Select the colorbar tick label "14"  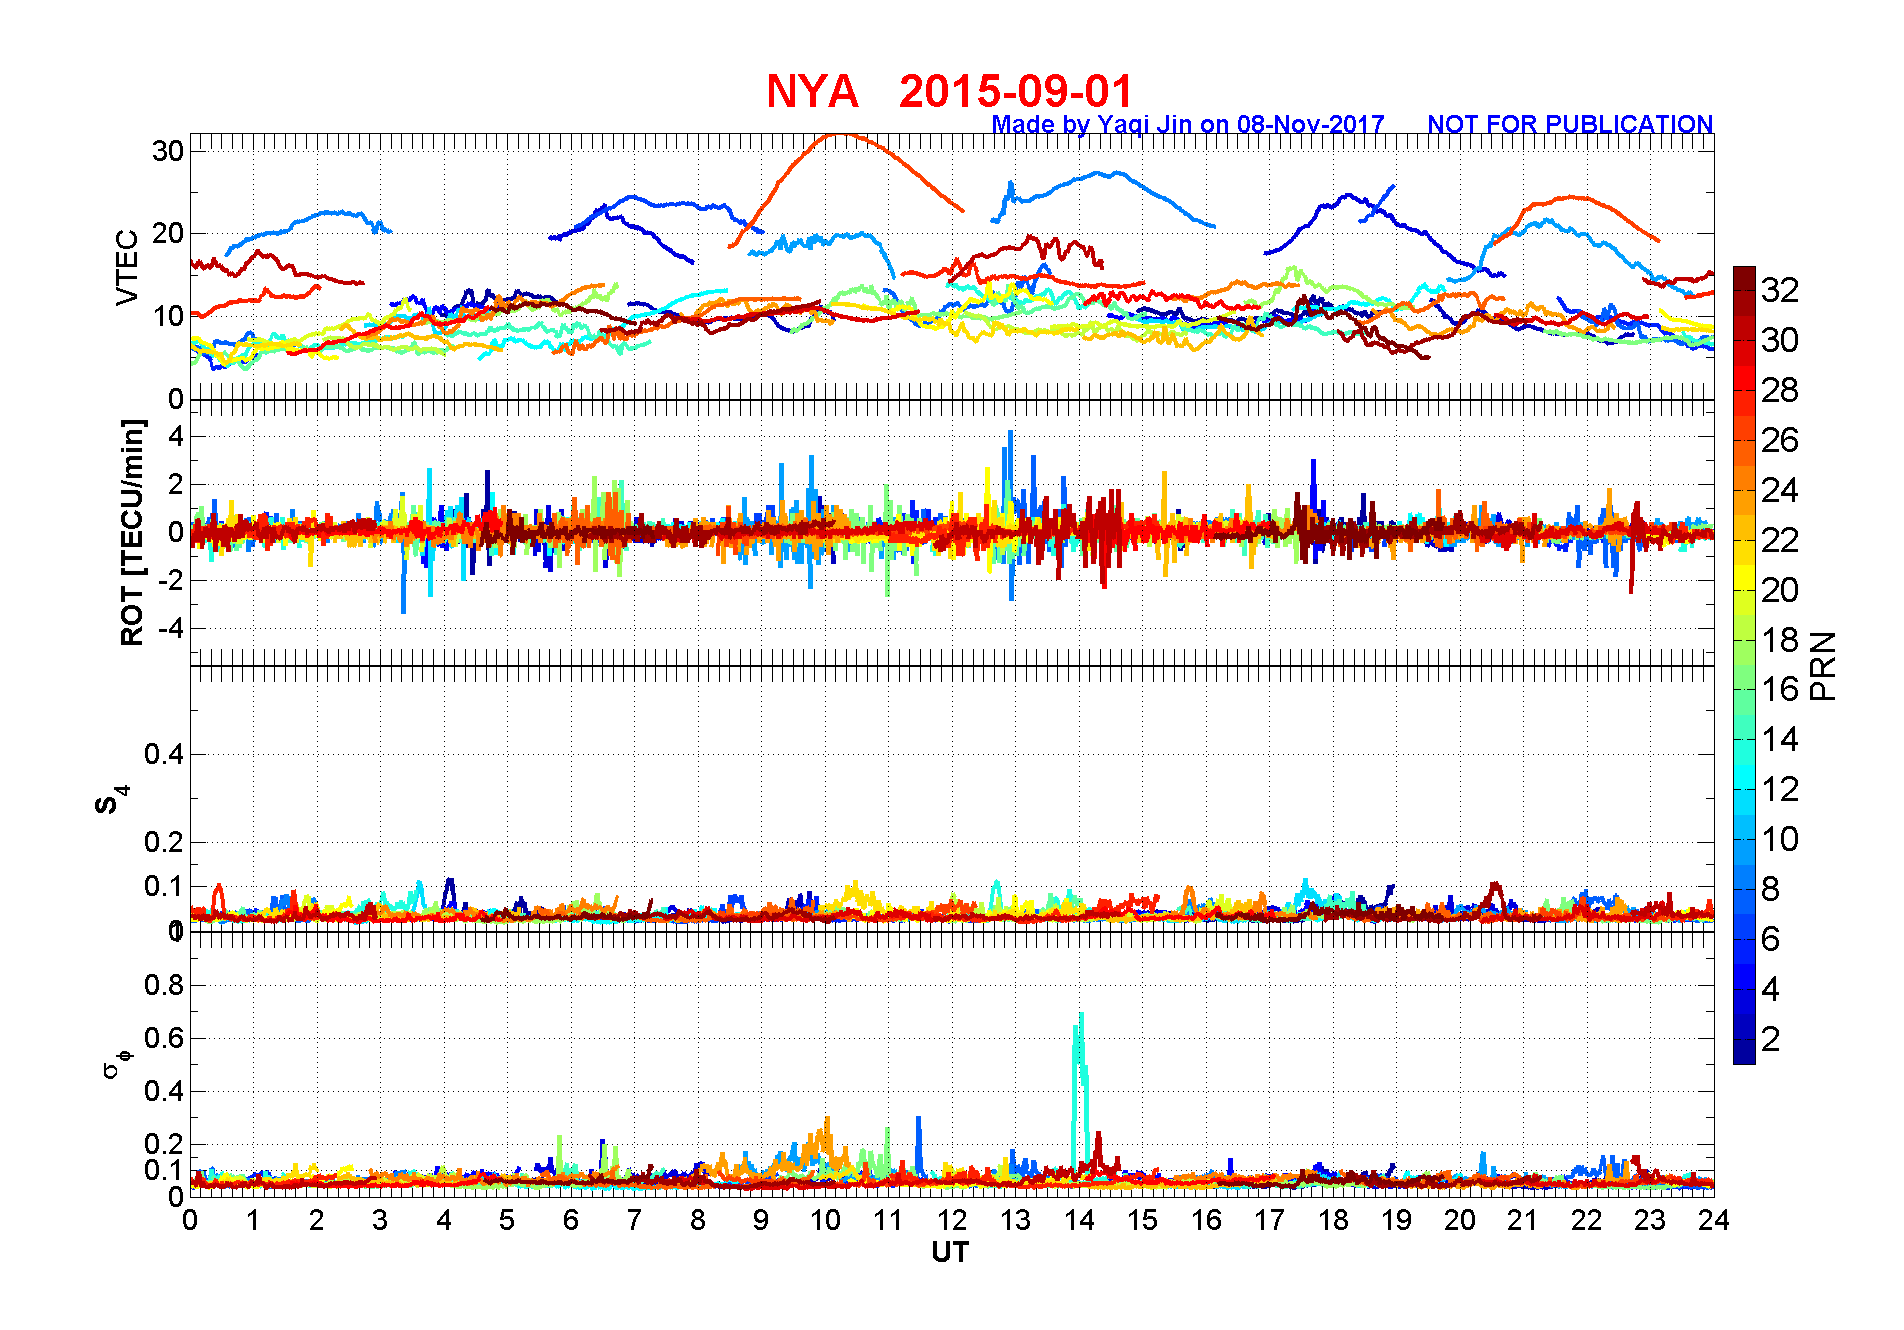(x=1780, y=739)
